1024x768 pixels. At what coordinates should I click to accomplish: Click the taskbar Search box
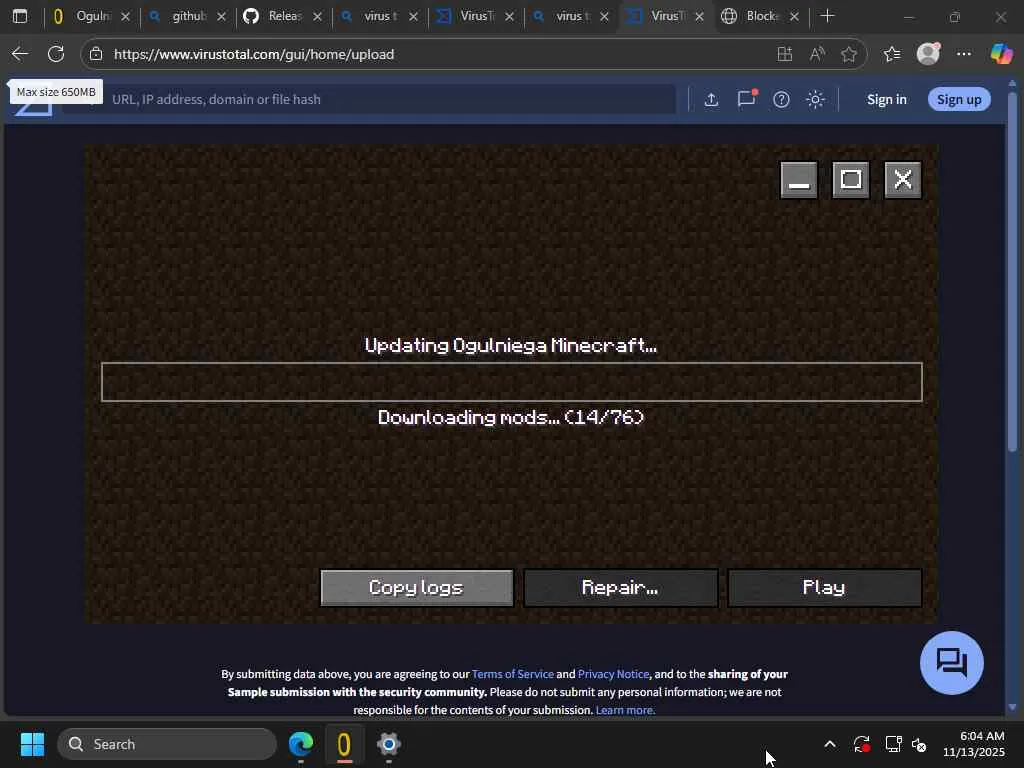point(167,744)
